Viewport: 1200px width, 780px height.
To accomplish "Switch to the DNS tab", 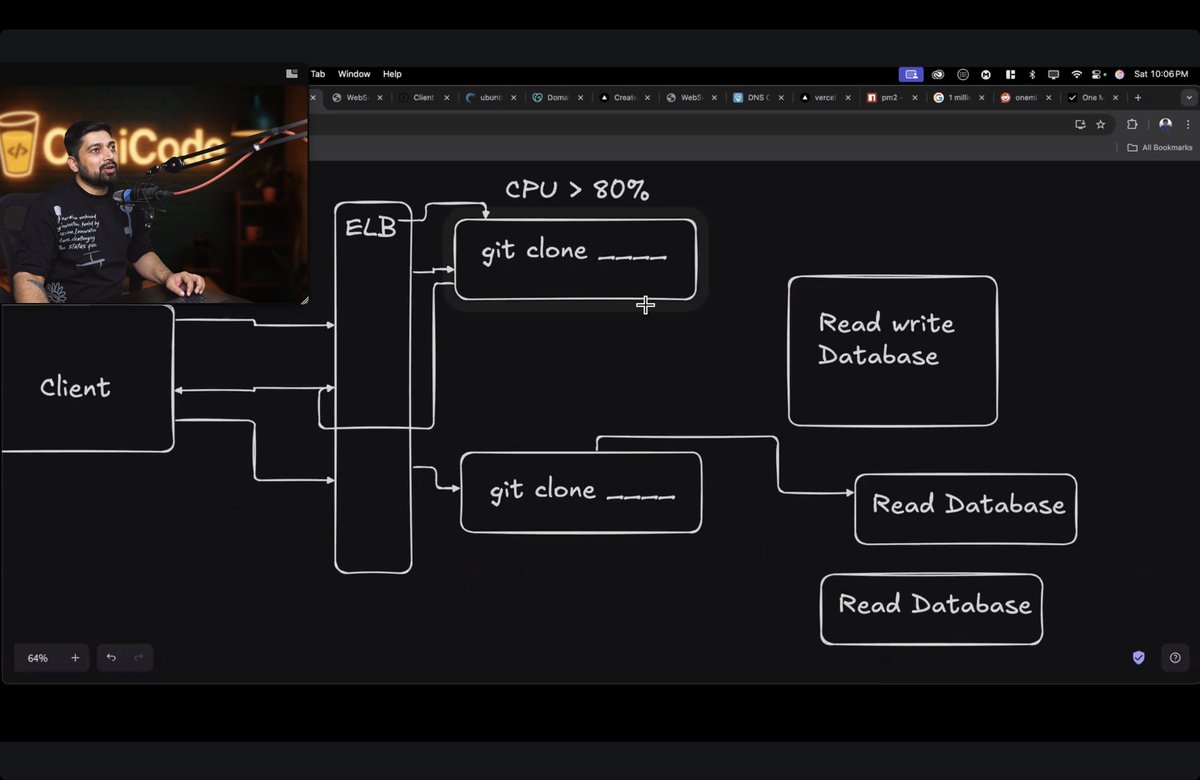I will click(755, 97).
